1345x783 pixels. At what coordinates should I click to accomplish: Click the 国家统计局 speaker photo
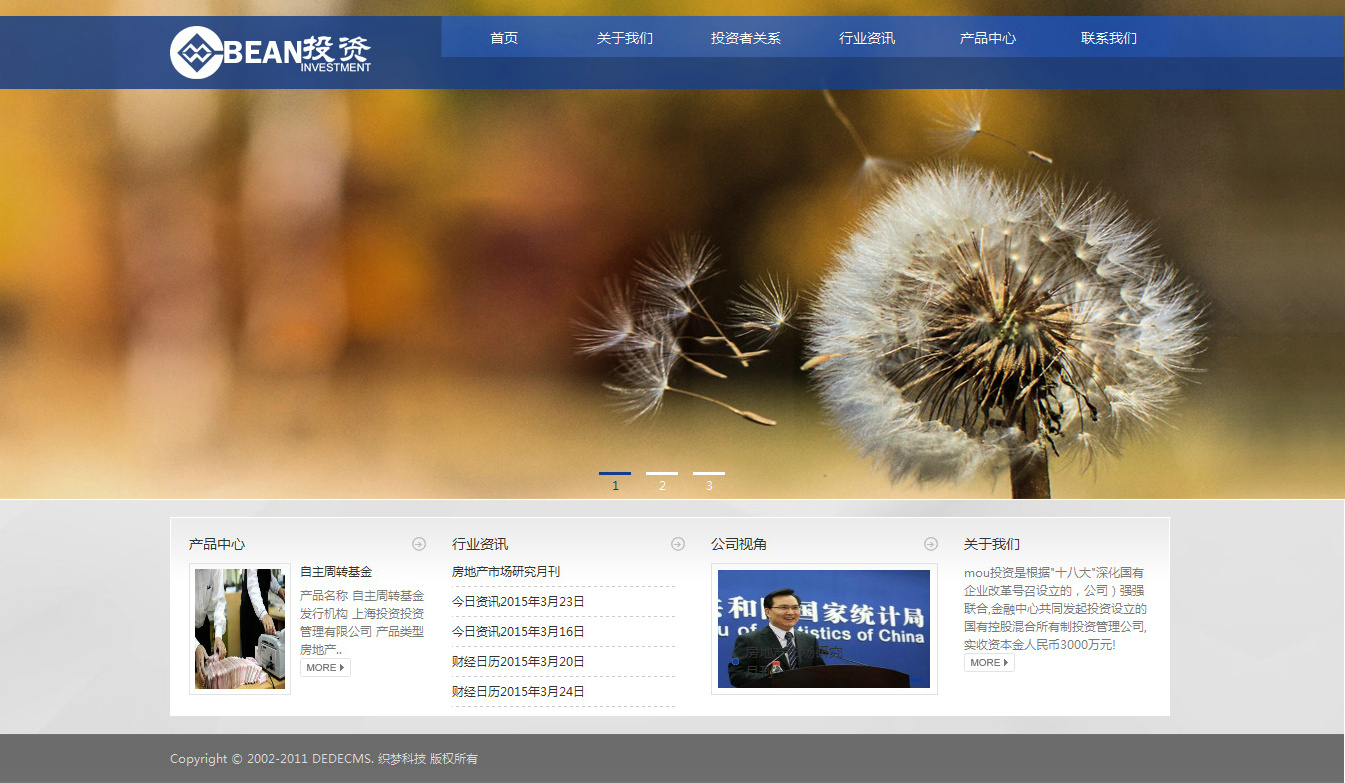pyautogui.click(x=824, y=629)
